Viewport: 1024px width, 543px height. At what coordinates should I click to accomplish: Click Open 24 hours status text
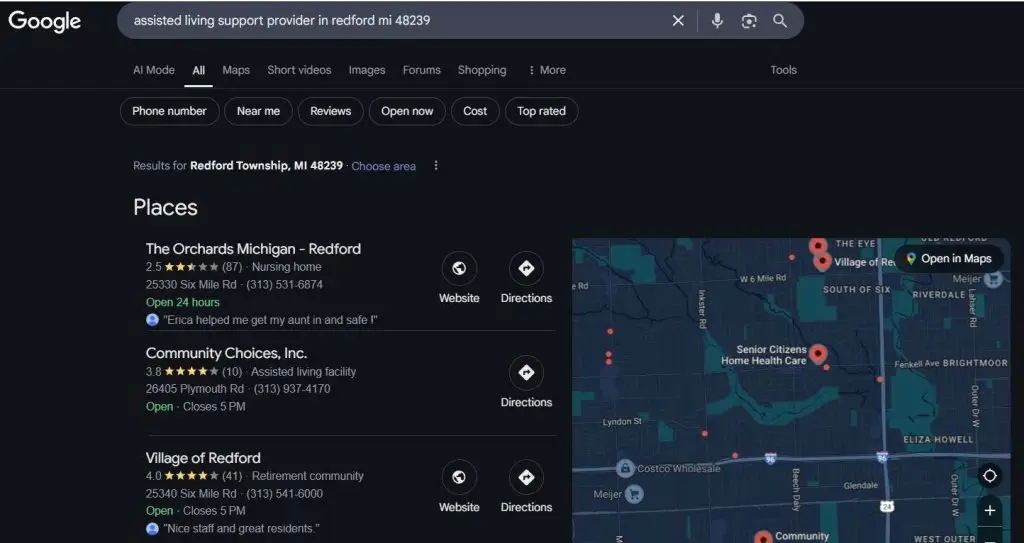183,302
